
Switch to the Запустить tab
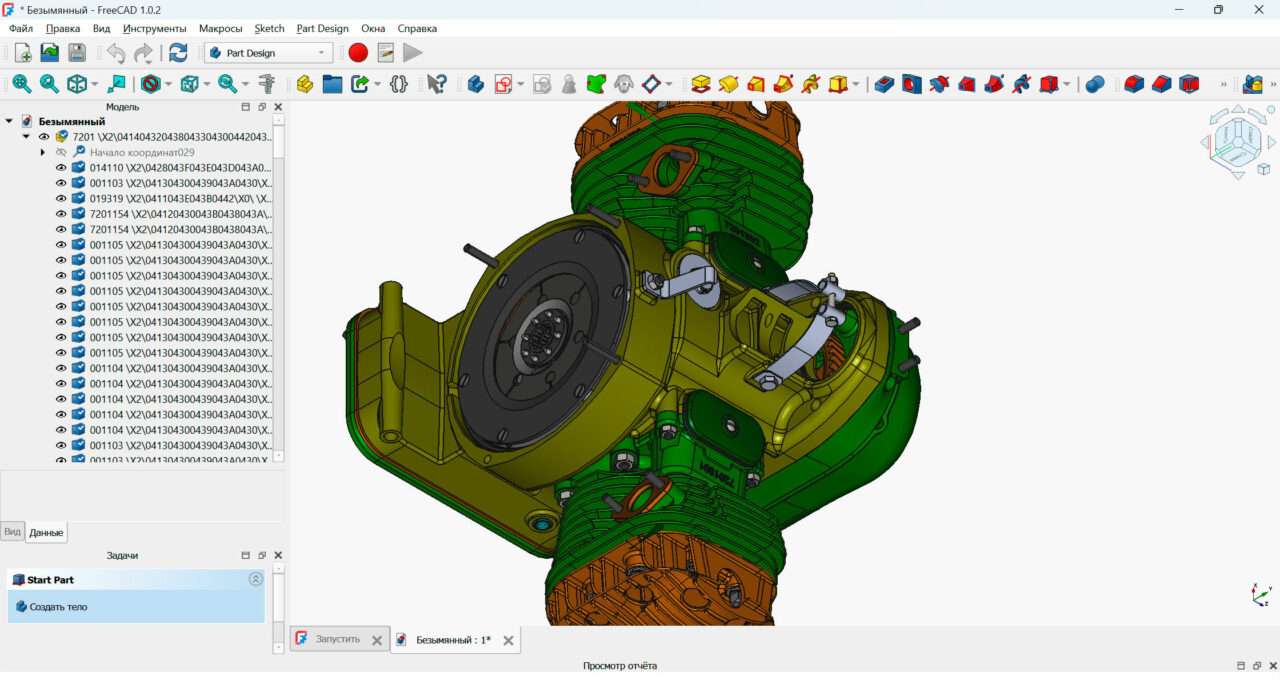coord(337,639)
